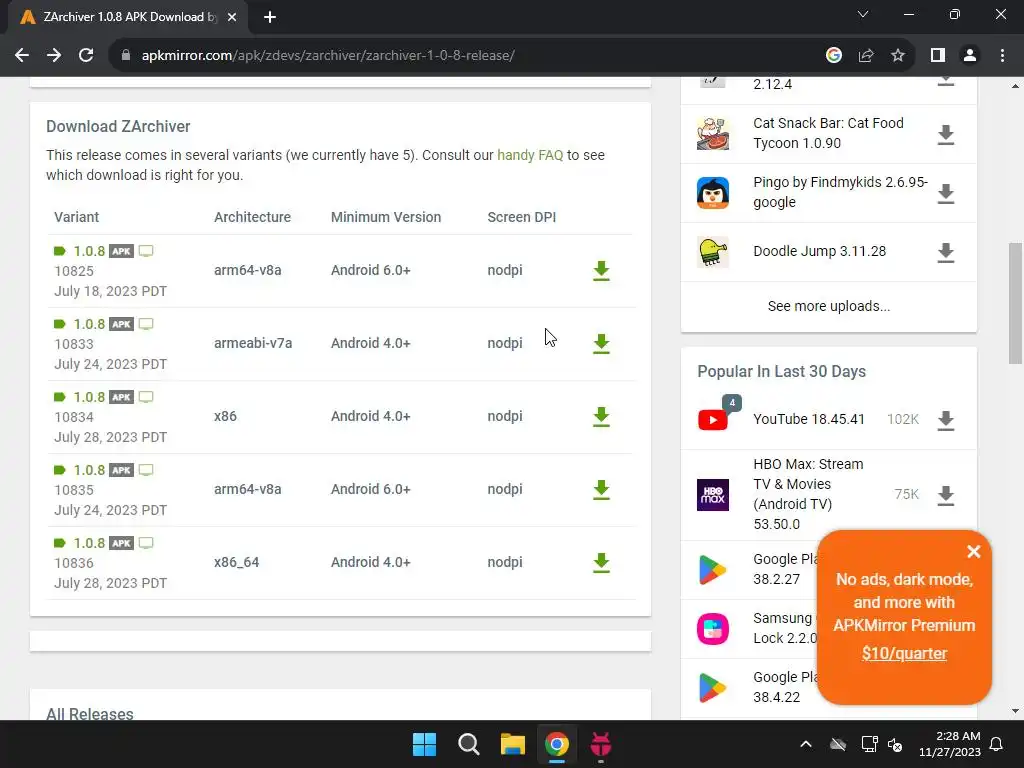Viewport: 1024px width, 768px height.
Task: Open HBO Max Android TV page
Action: [x=808, y=494]
